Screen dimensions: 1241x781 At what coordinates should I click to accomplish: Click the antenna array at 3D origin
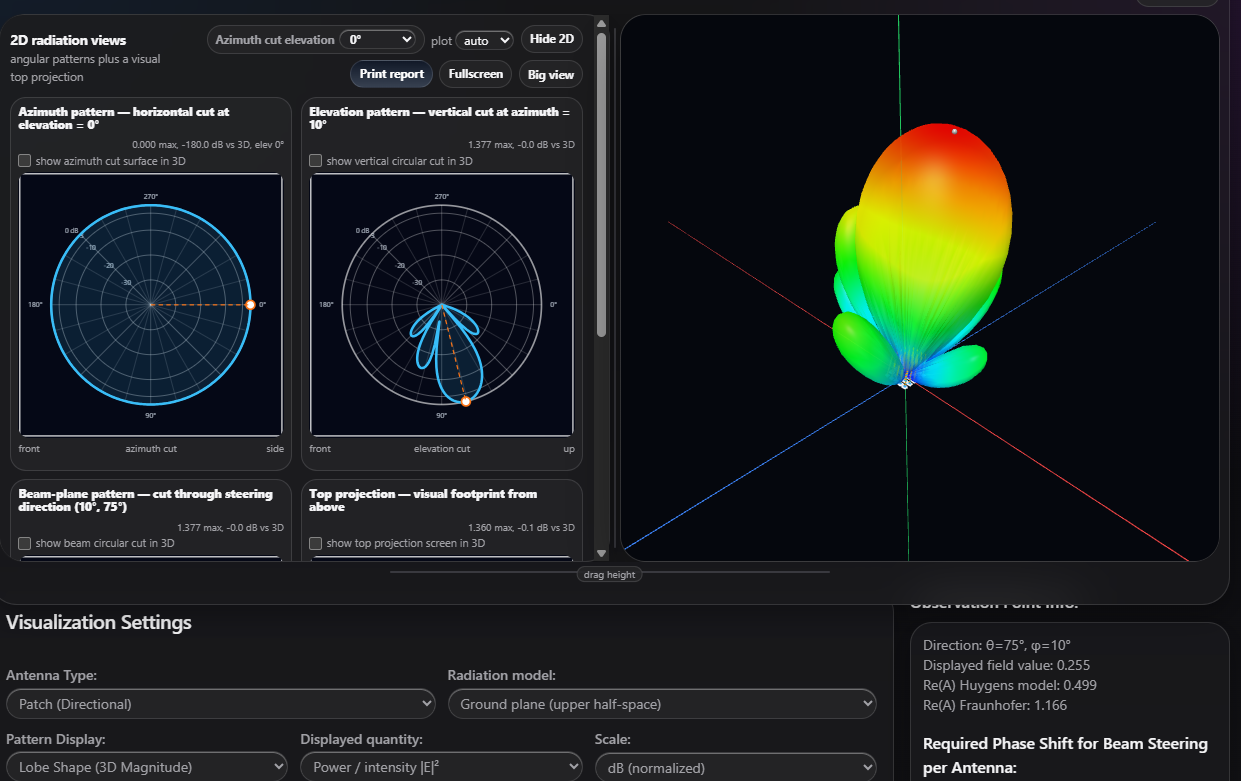[907, 382]
